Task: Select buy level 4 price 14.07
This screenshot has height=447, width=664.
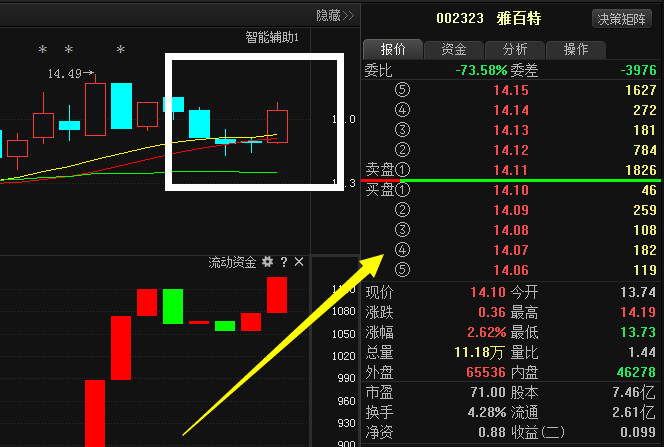Action: 511,250
